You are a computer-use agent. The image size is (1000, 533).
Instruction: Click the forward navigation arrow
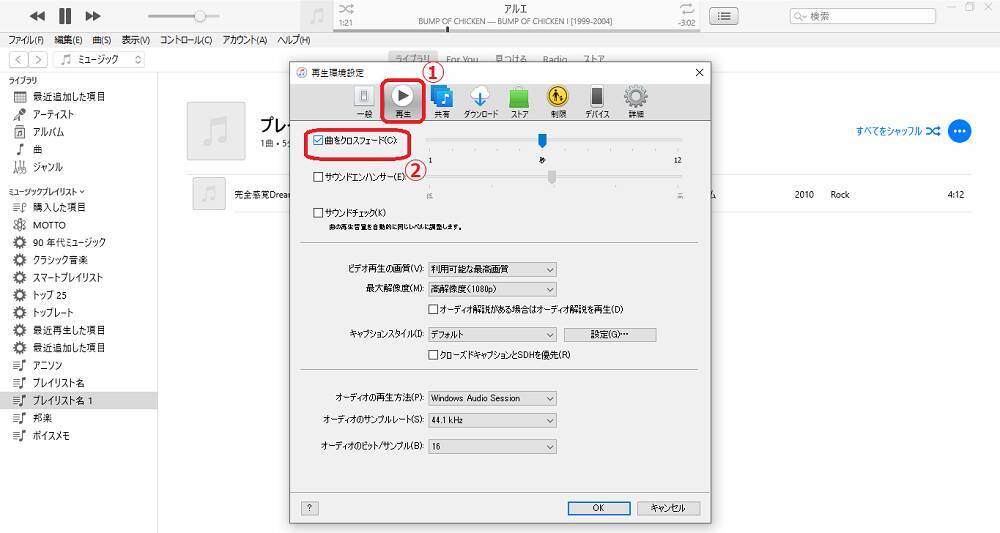[38, 59]
